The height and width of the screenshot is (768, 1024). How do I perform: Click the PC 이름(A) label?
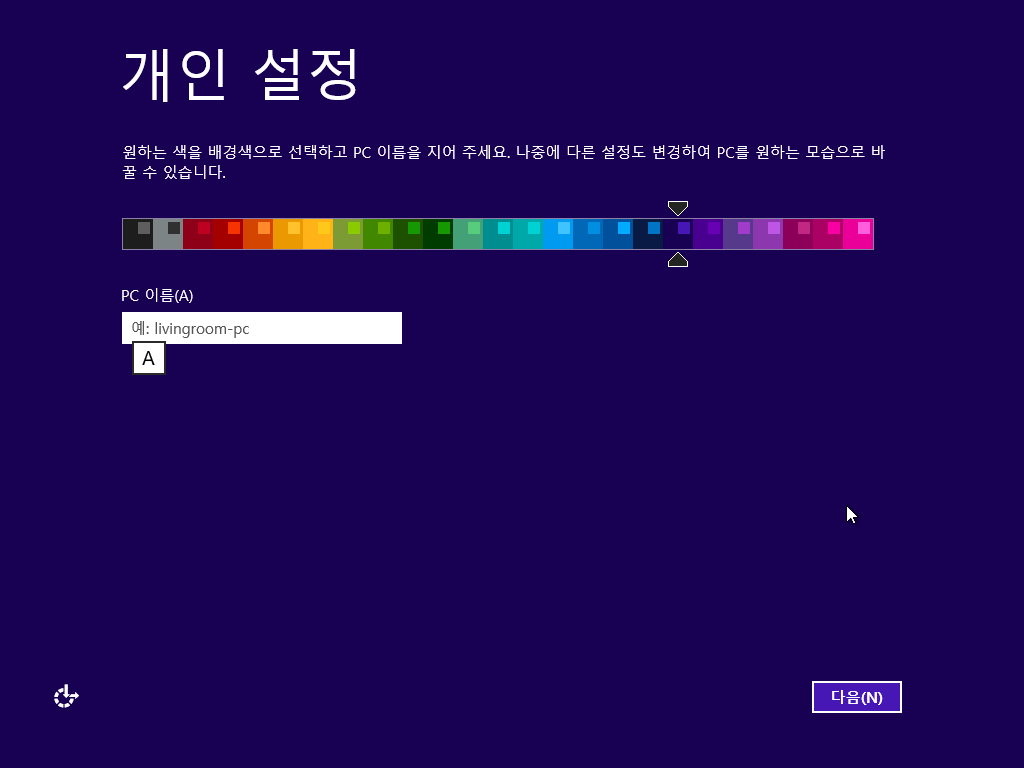(157, 295)
